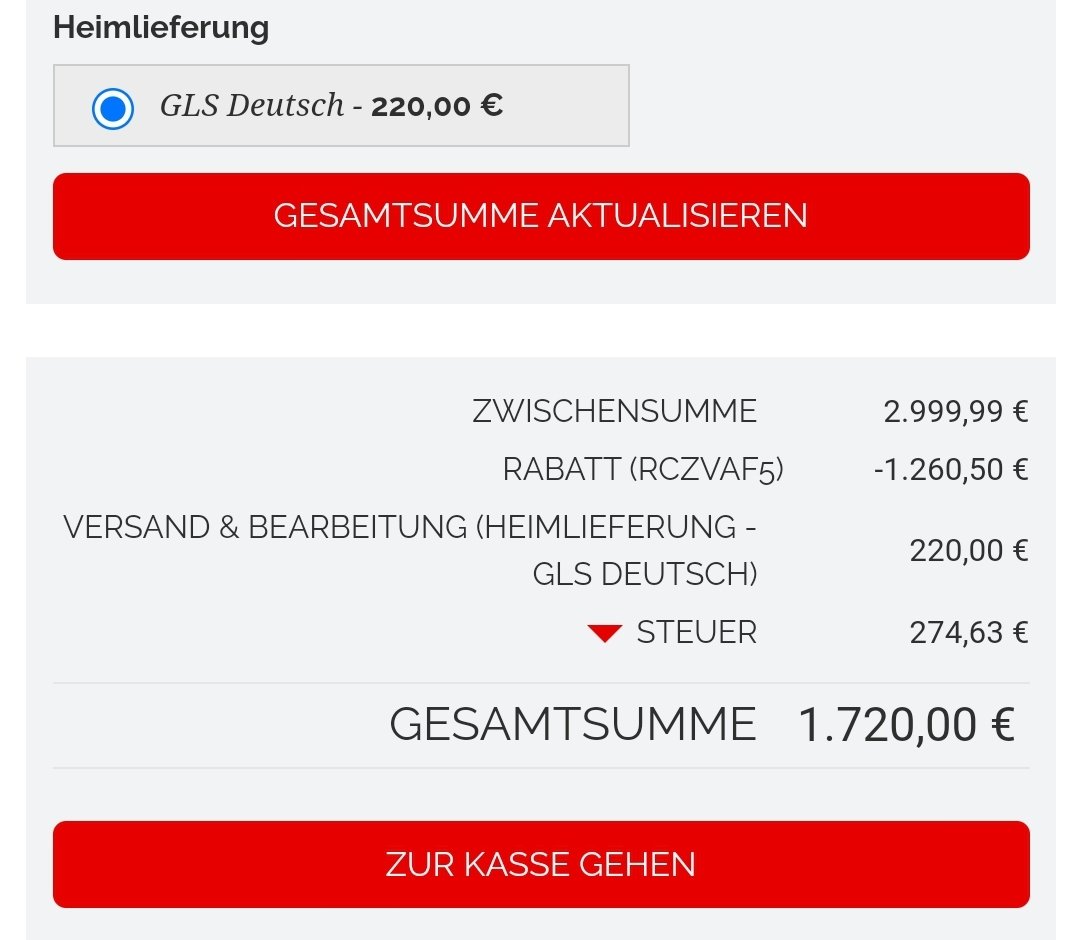1080x940 pixels.
Task: Click the large Gesamtsumme label
Action: click(x=572, y=724)
